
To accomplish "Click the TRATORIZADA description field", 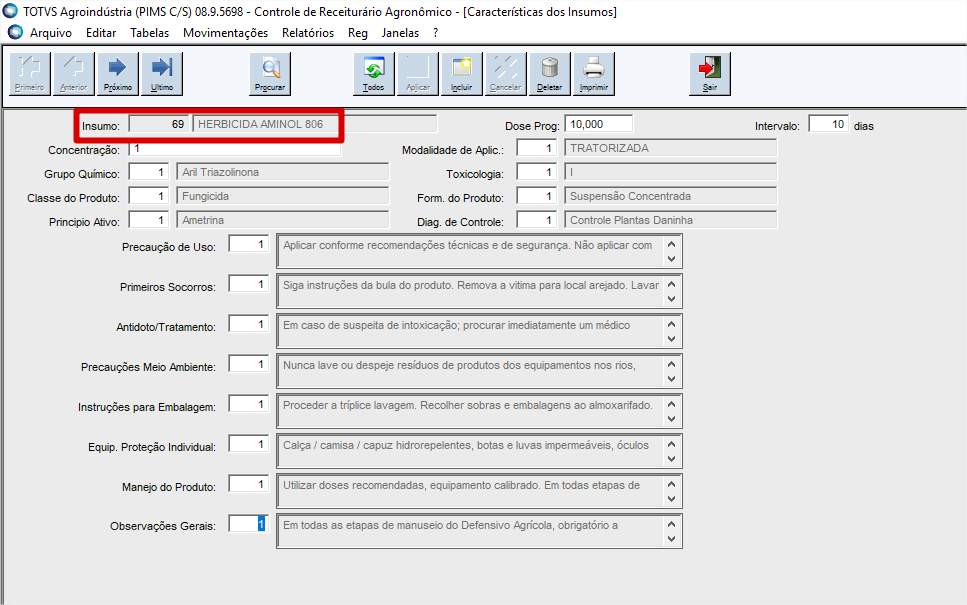I will point(671,148).
